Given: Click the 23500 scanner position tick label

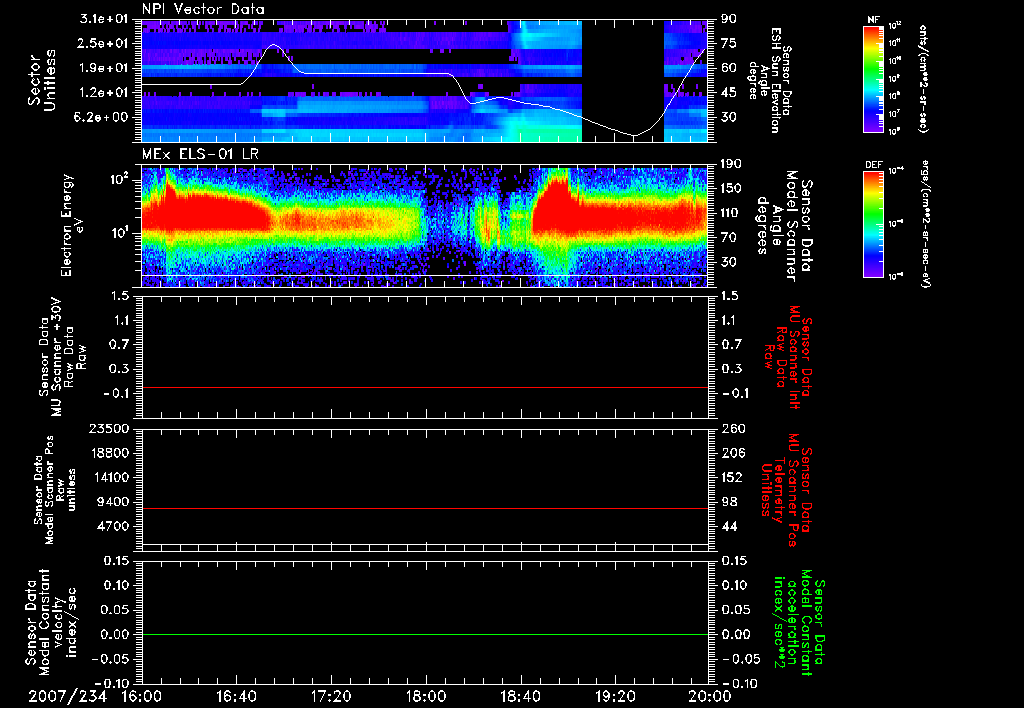Looking at the screenshot, I should coord(109,429).
